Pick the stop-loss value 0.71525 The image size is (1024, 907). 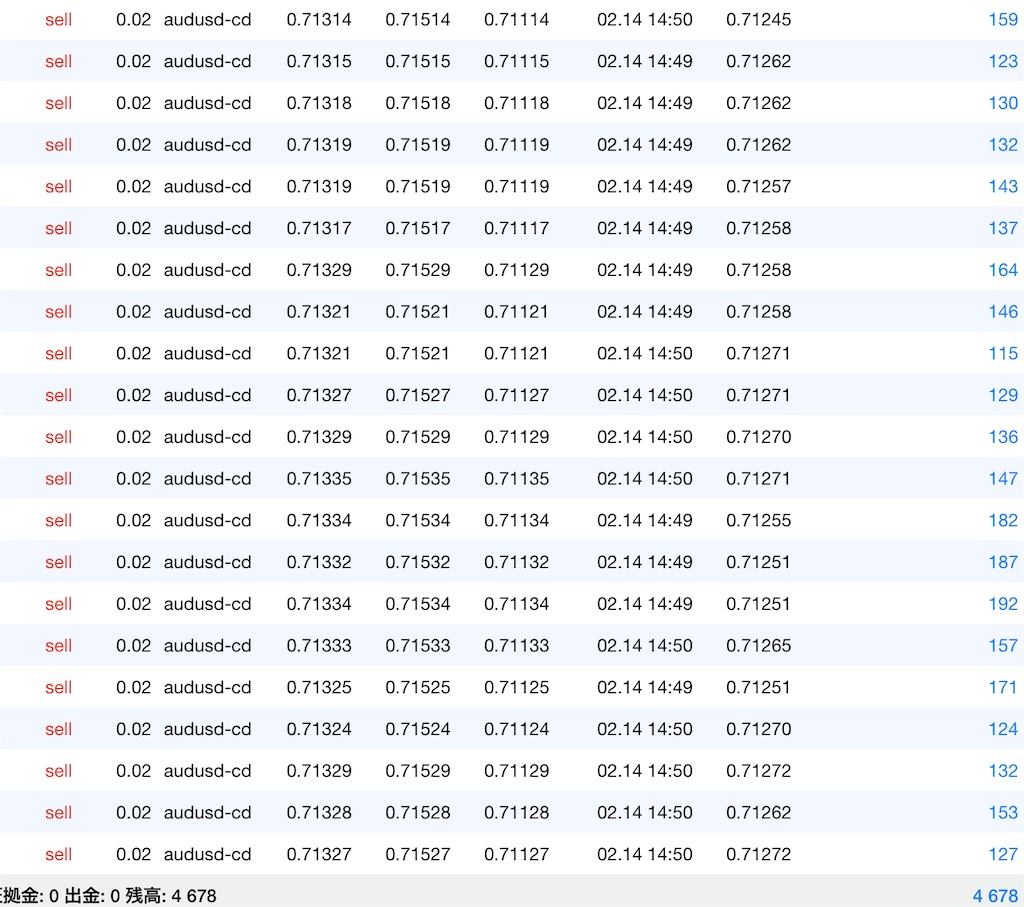tap(418, 688)
